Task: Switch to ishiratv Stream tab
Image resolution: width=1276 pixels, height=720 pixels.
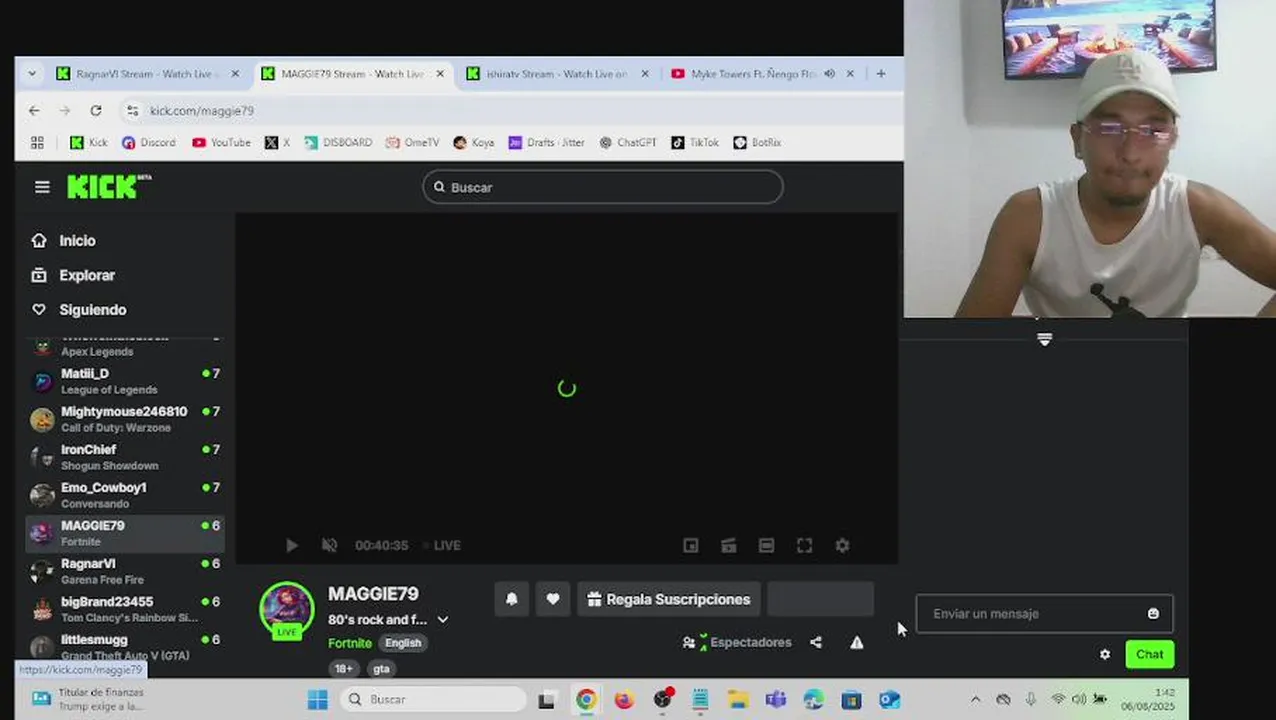Action: coord(557,73)
